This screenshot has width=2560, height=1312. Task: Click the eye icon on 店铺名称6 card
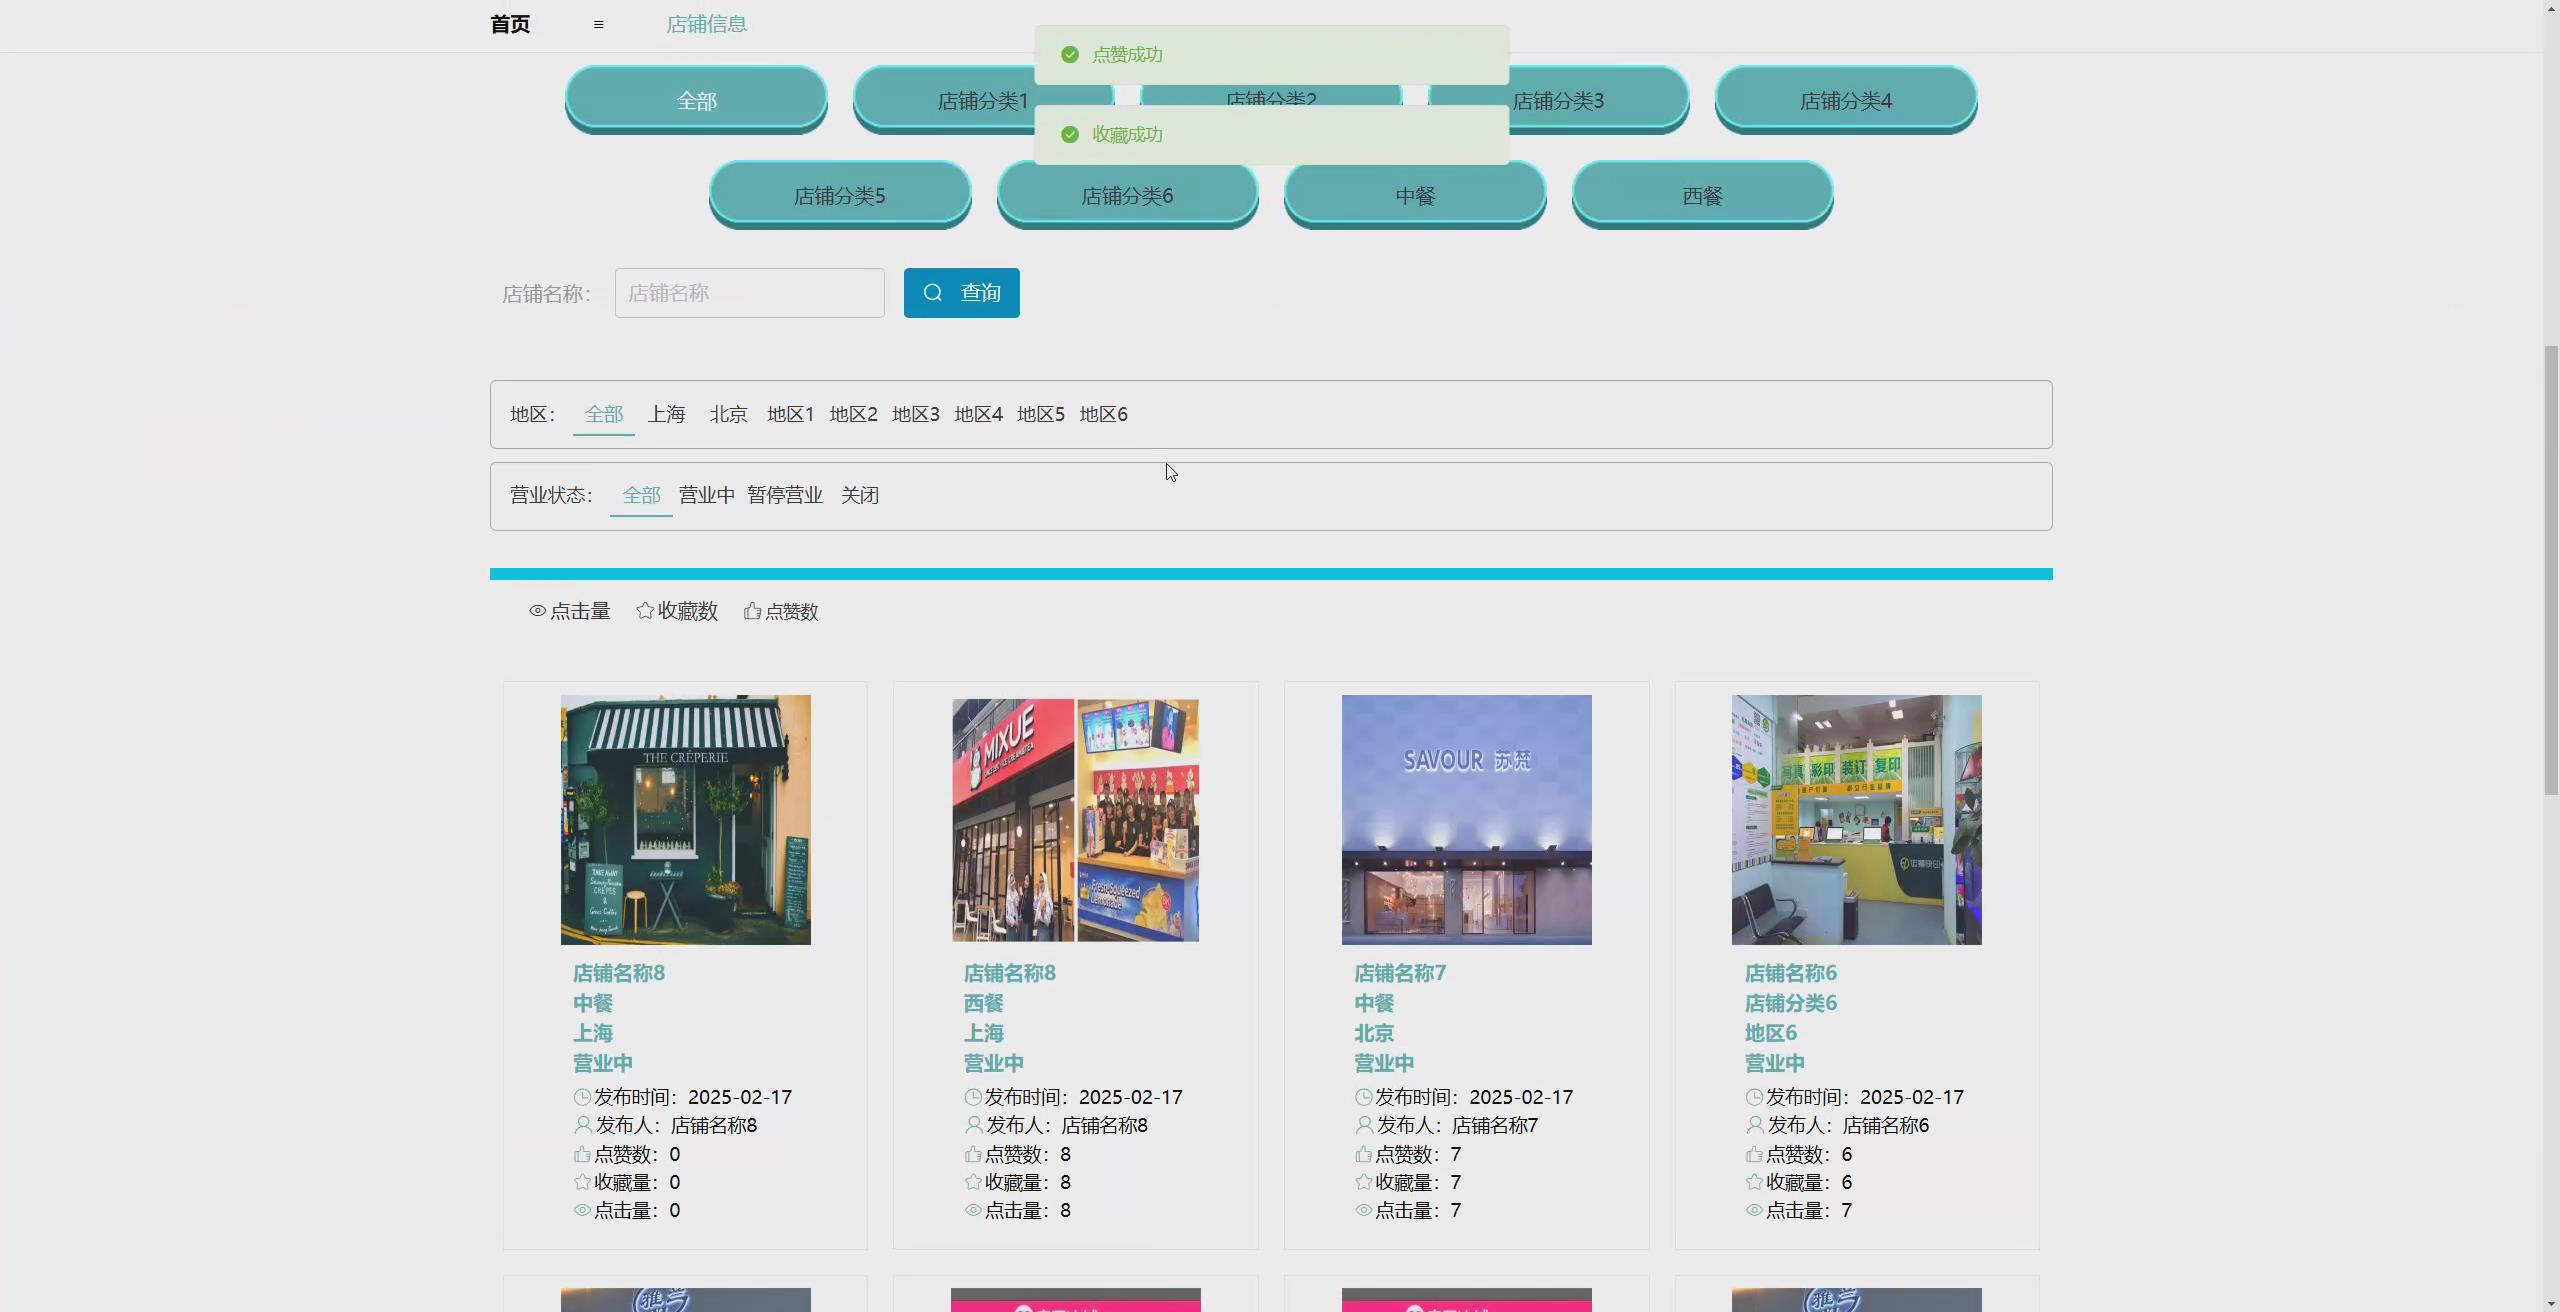point(1753,1210)
